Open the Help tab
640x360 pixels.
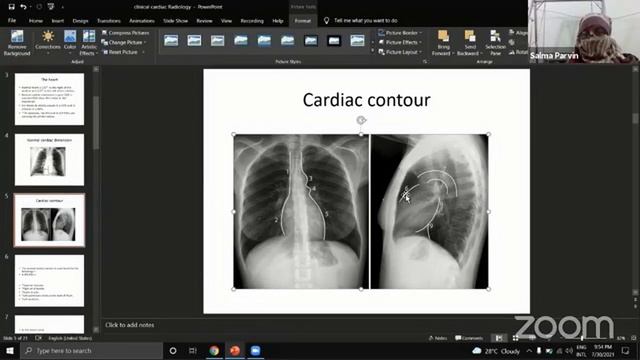[x=278, y=21]
